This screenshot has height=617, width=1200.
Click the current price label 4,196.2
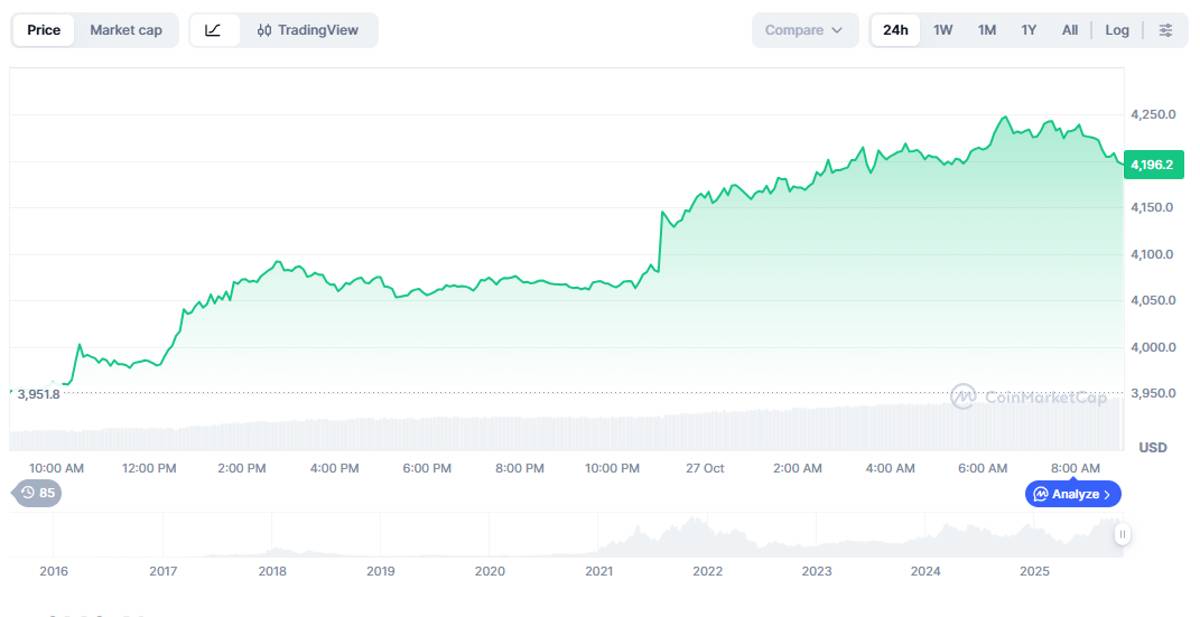(1154, 164)
